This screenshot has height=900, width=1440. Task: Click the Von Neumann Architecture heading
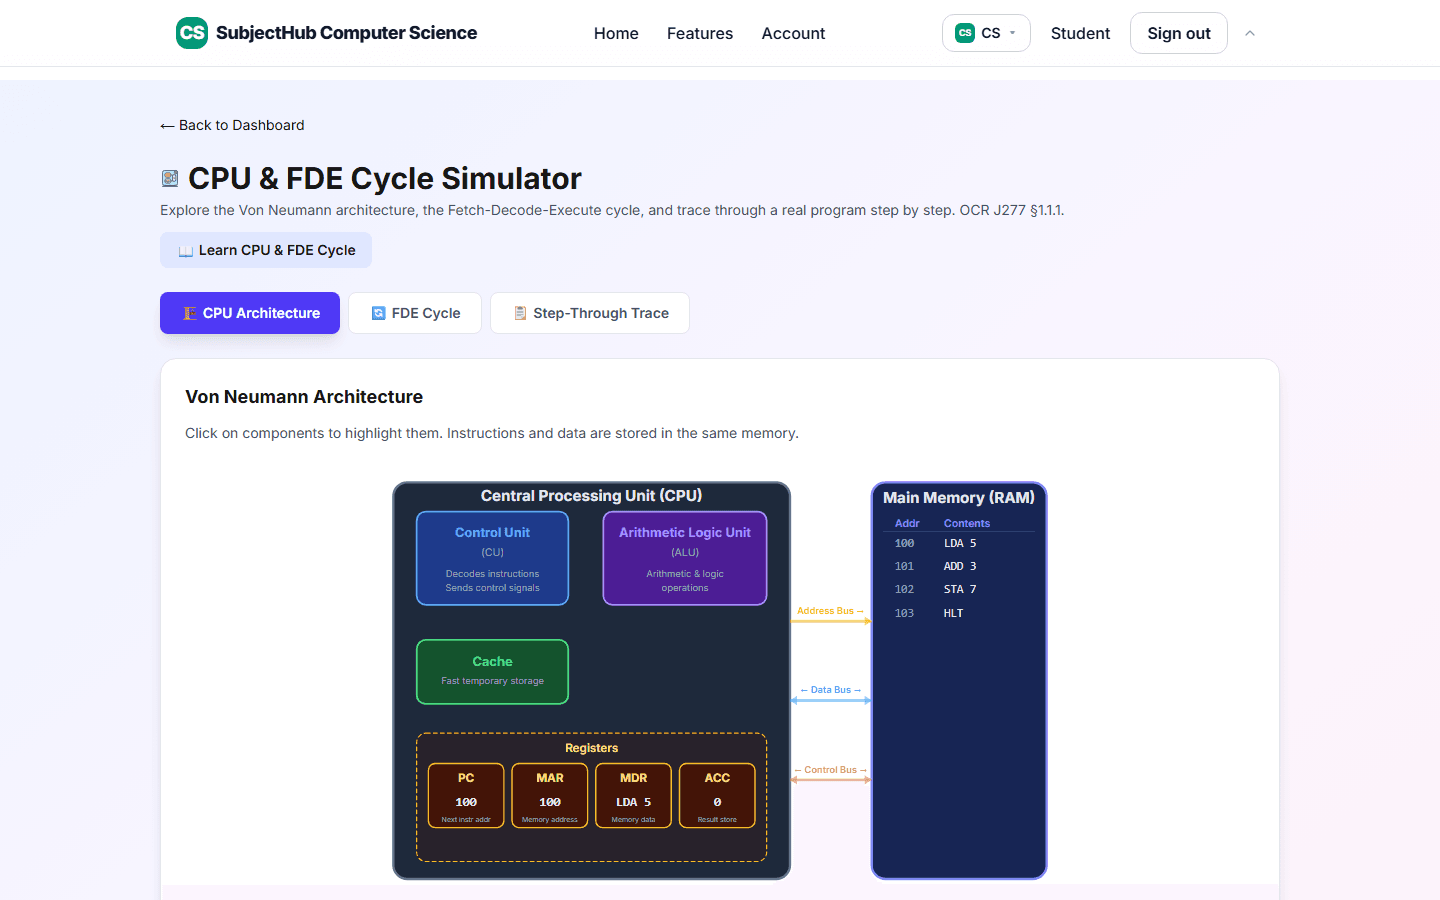click(x=304, y=397)
